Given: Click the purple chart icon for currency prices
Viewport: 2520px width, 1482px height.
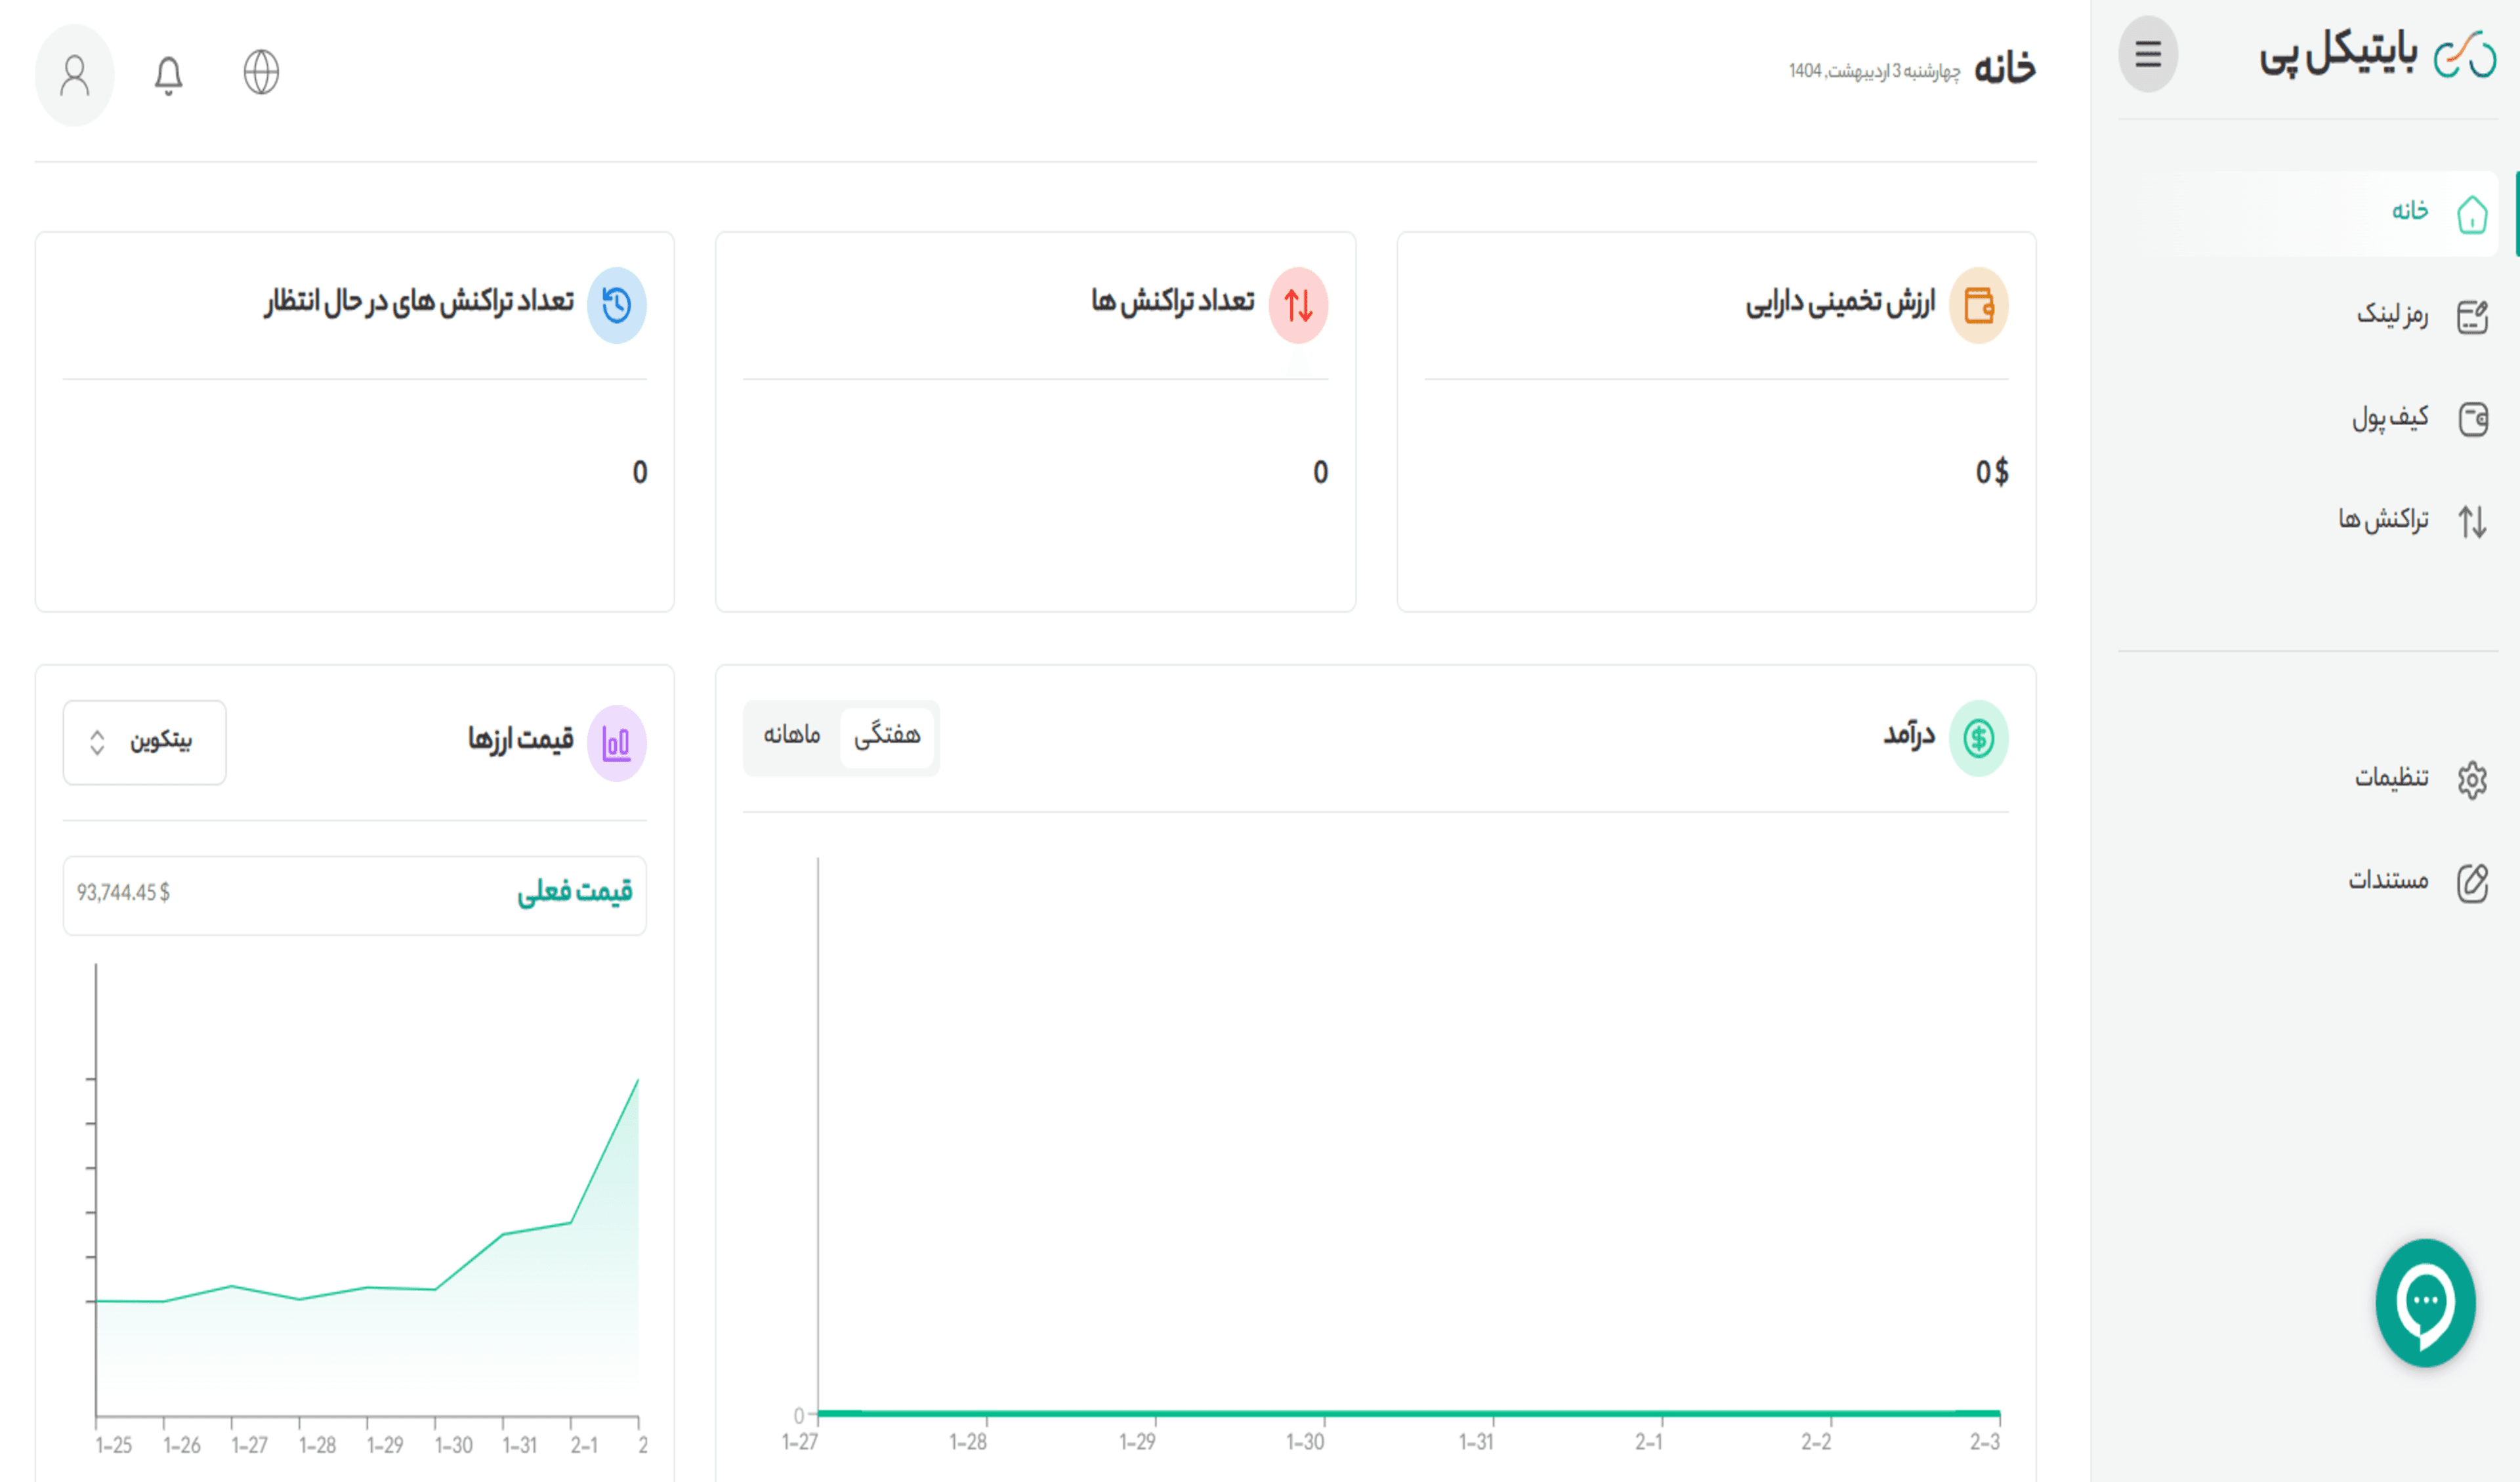Looking at the screenshot, I should (617, 743).
